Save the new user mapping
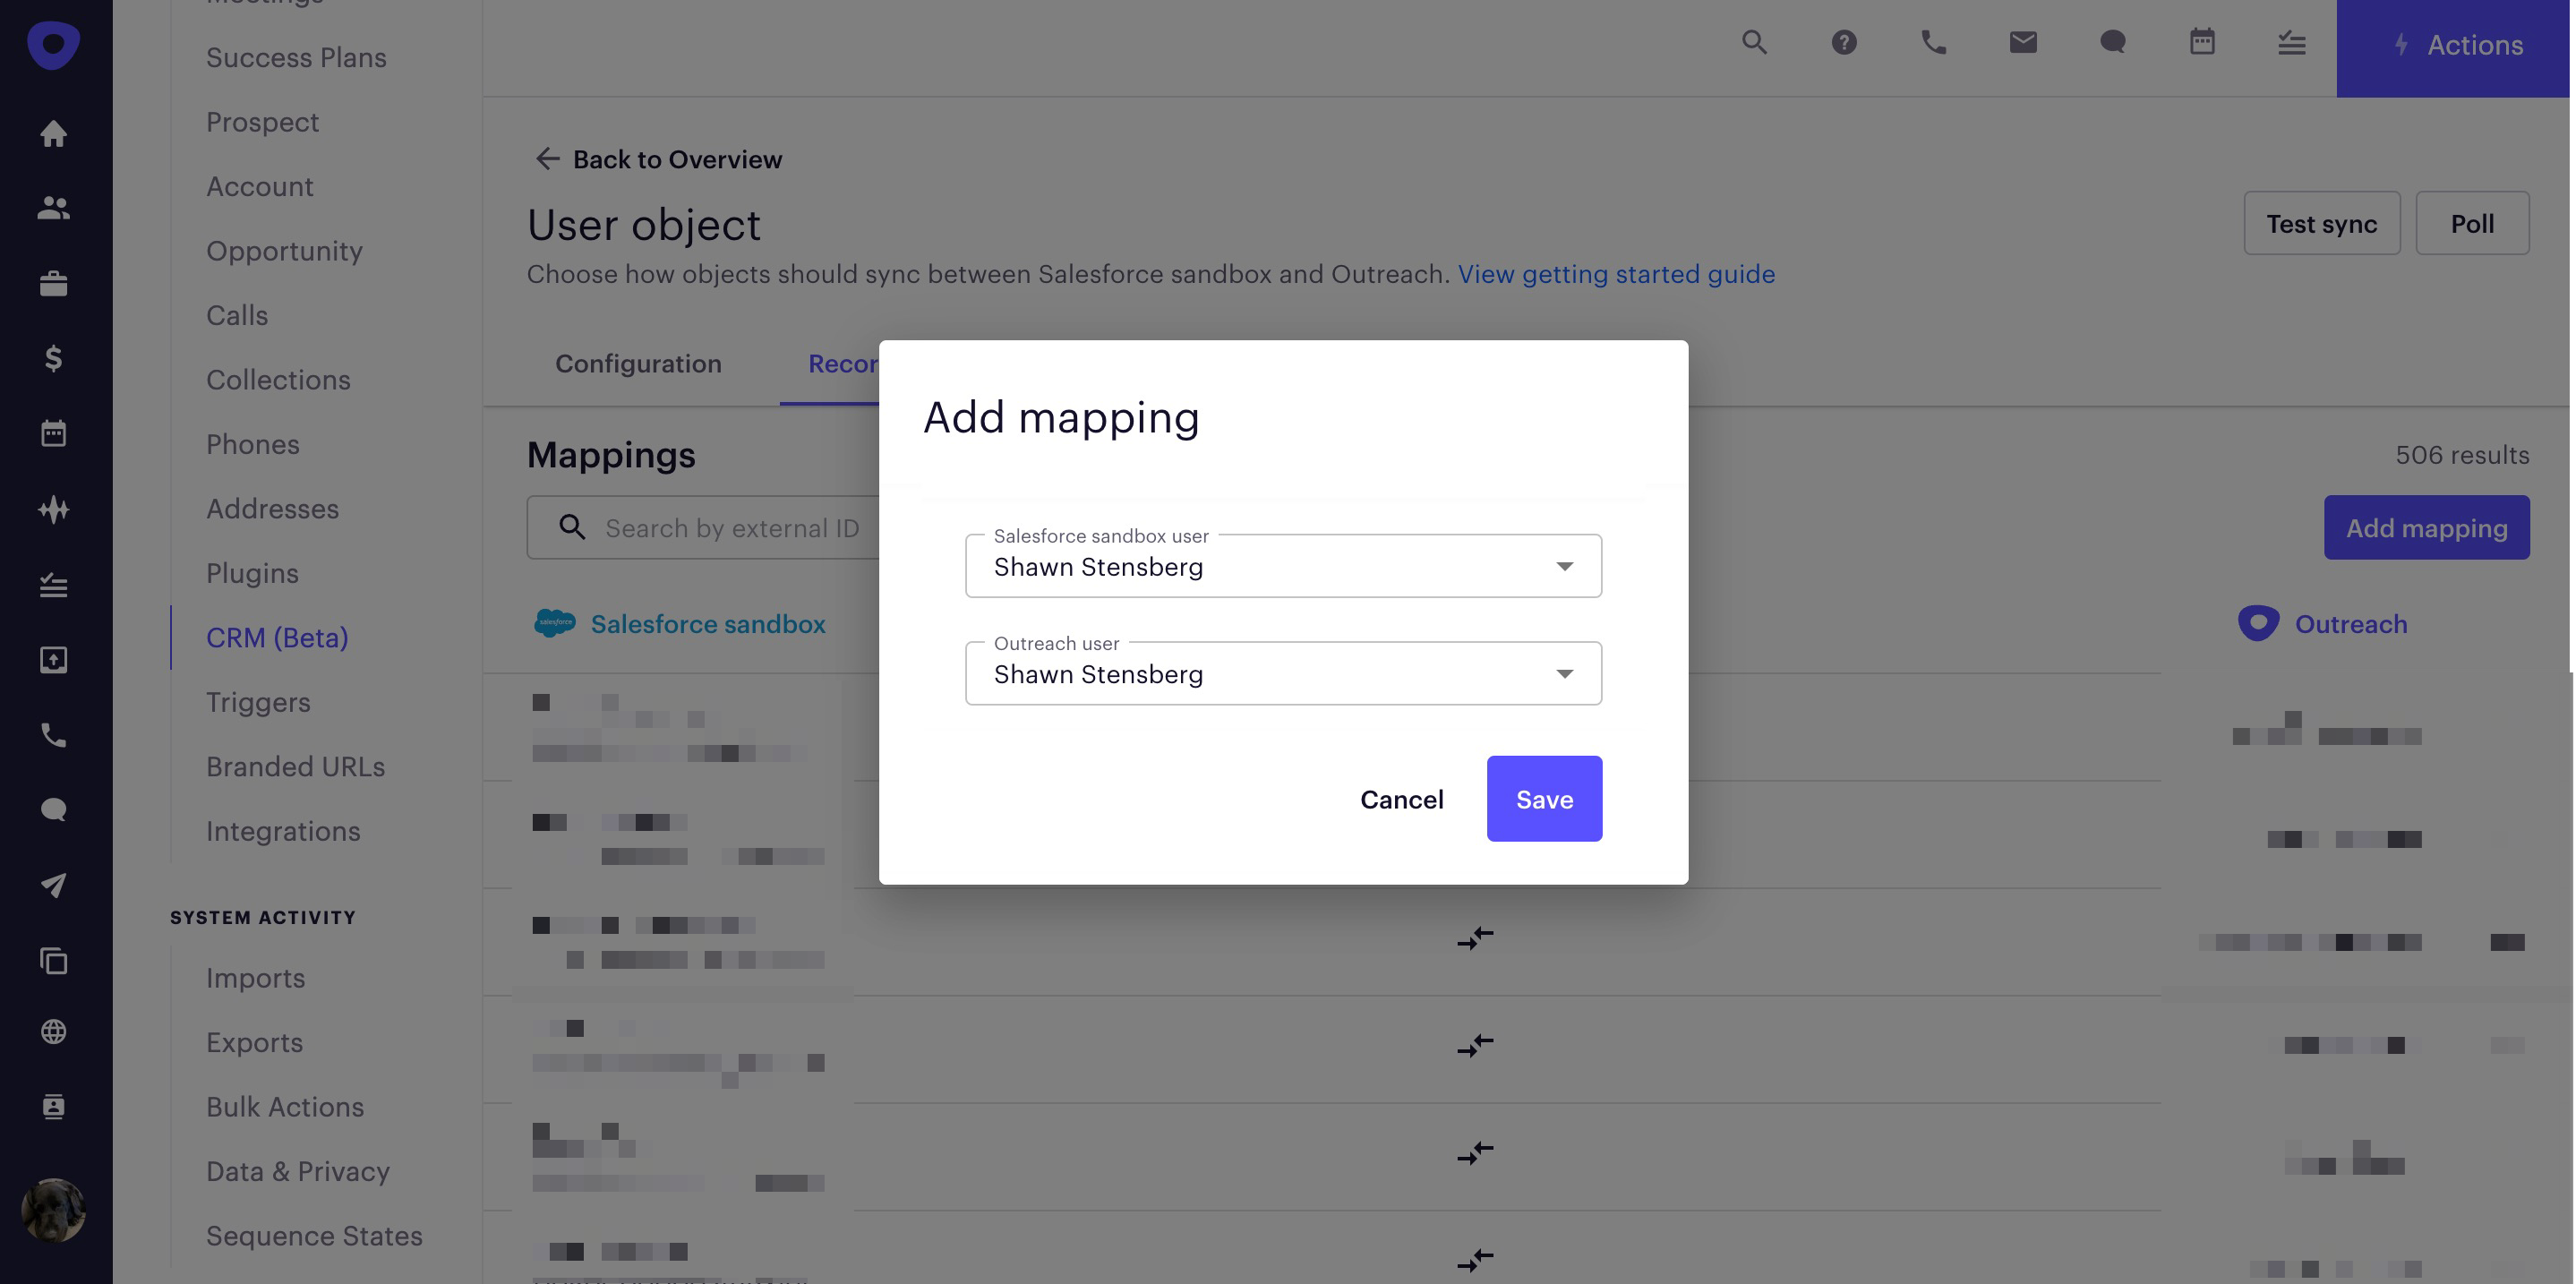 click(1544, 799)
